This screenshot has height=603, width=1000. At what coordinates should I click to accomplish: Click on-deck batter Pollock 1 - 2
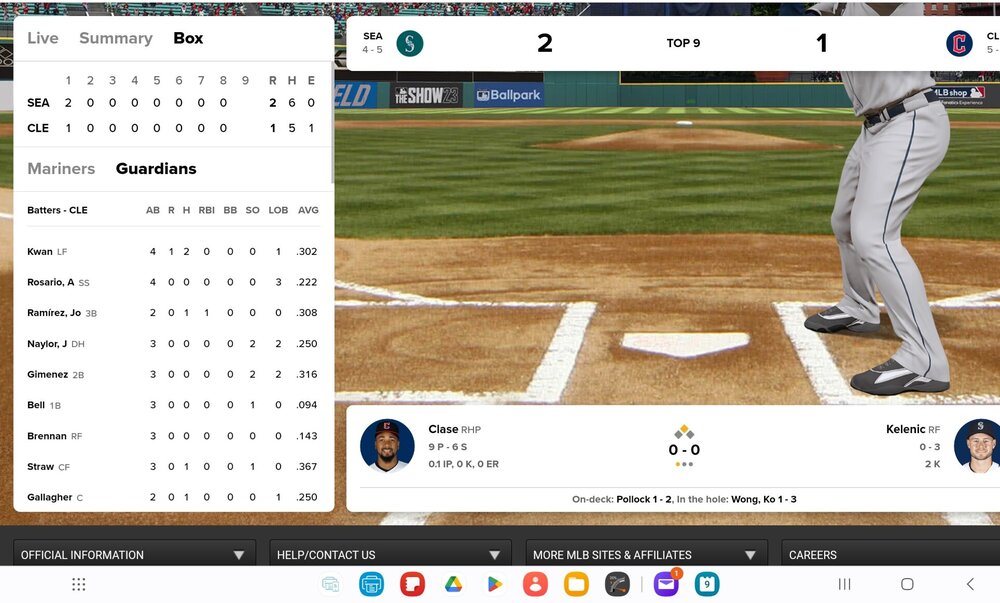coord(643,499)
